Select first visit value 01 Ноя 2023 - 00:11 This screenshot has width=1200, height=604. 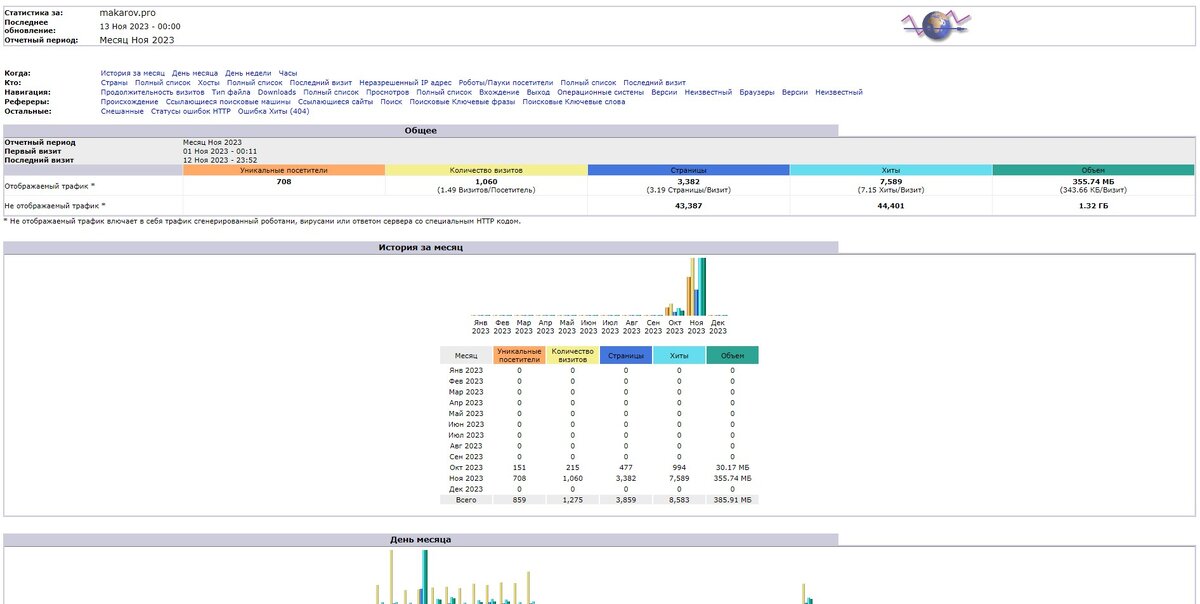click(220, 151)
